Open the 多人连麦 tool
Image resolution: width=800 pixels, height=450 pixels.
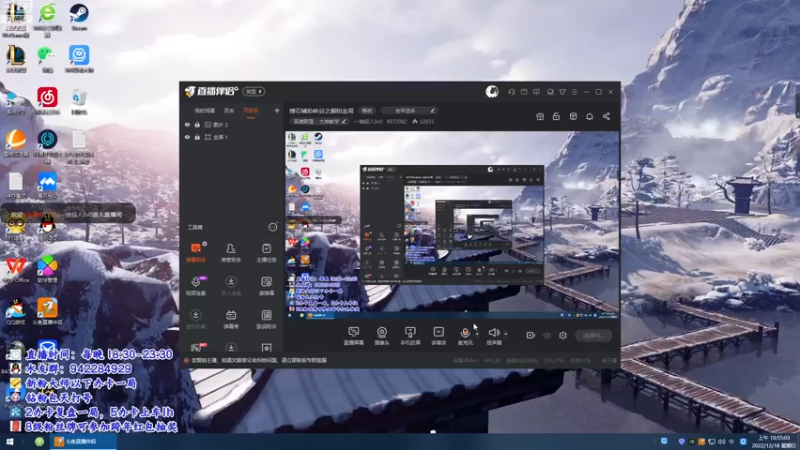[231, 286]
